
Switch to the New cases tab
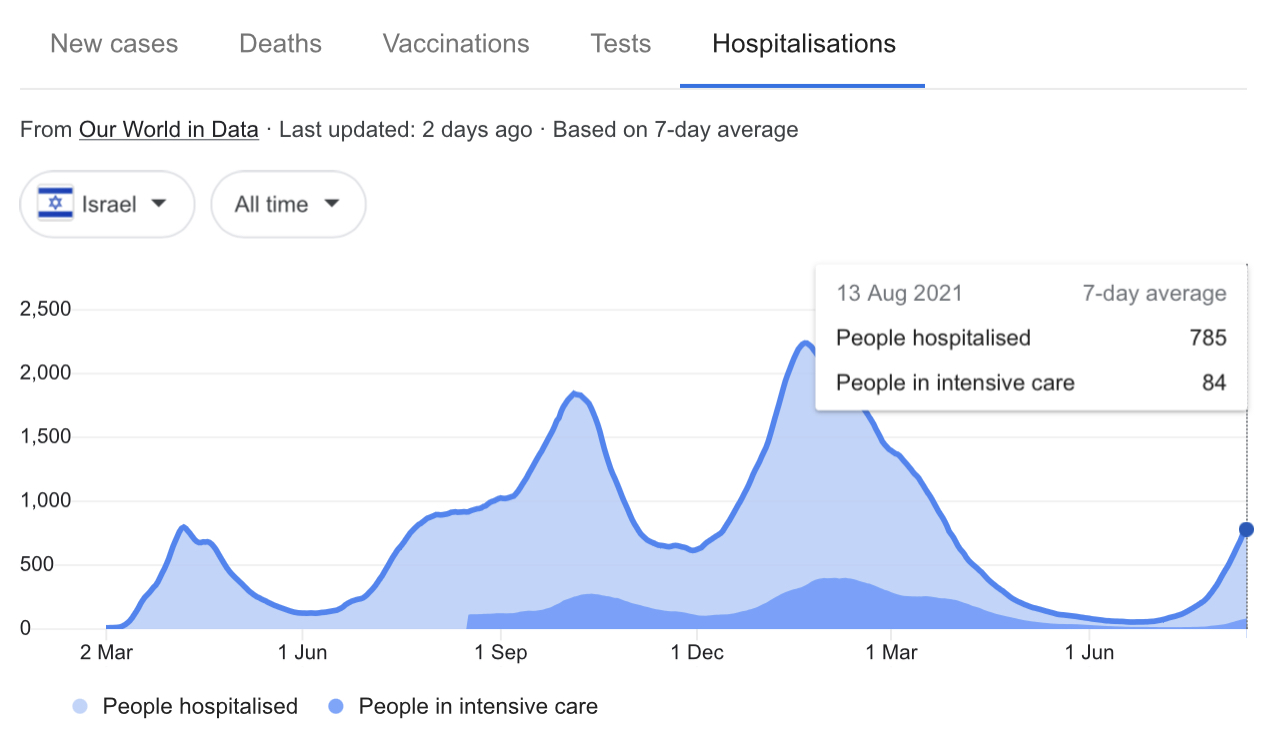click(114, 44)
